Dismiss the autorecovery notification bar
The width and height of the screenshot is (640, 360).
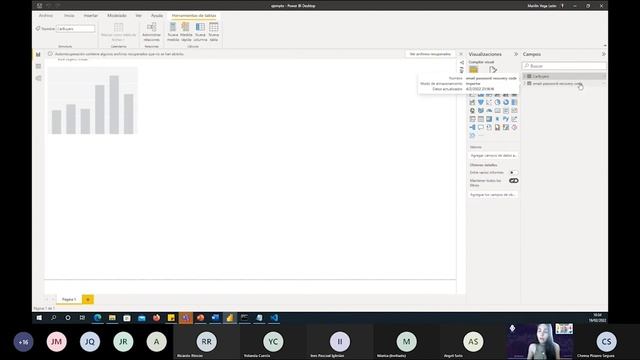tap(461, 54)
